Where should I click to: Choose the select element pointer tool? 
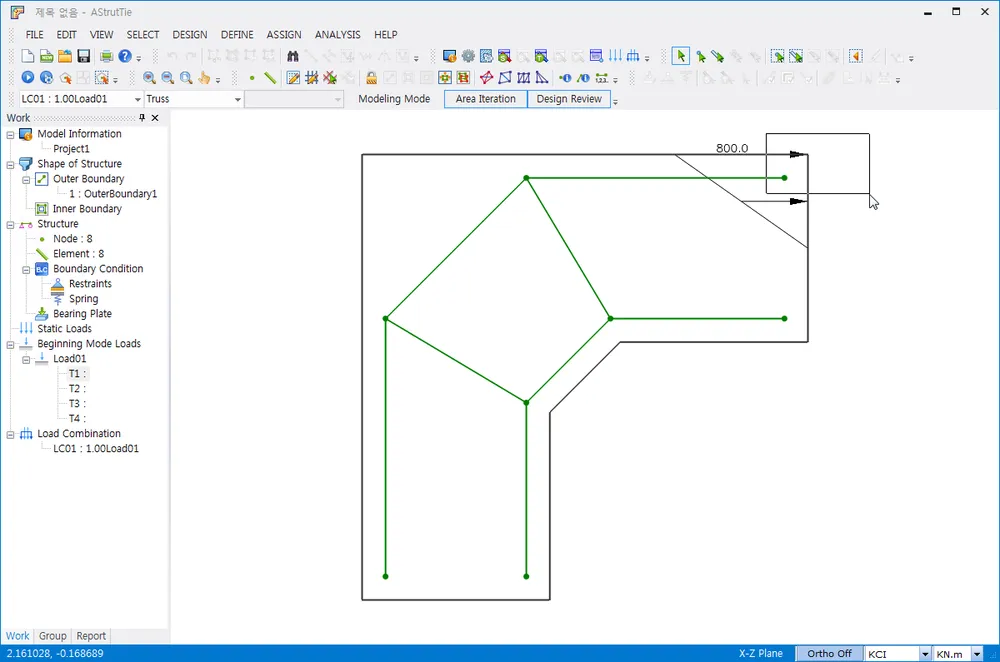pyautogui.click(x=718, y=57)
